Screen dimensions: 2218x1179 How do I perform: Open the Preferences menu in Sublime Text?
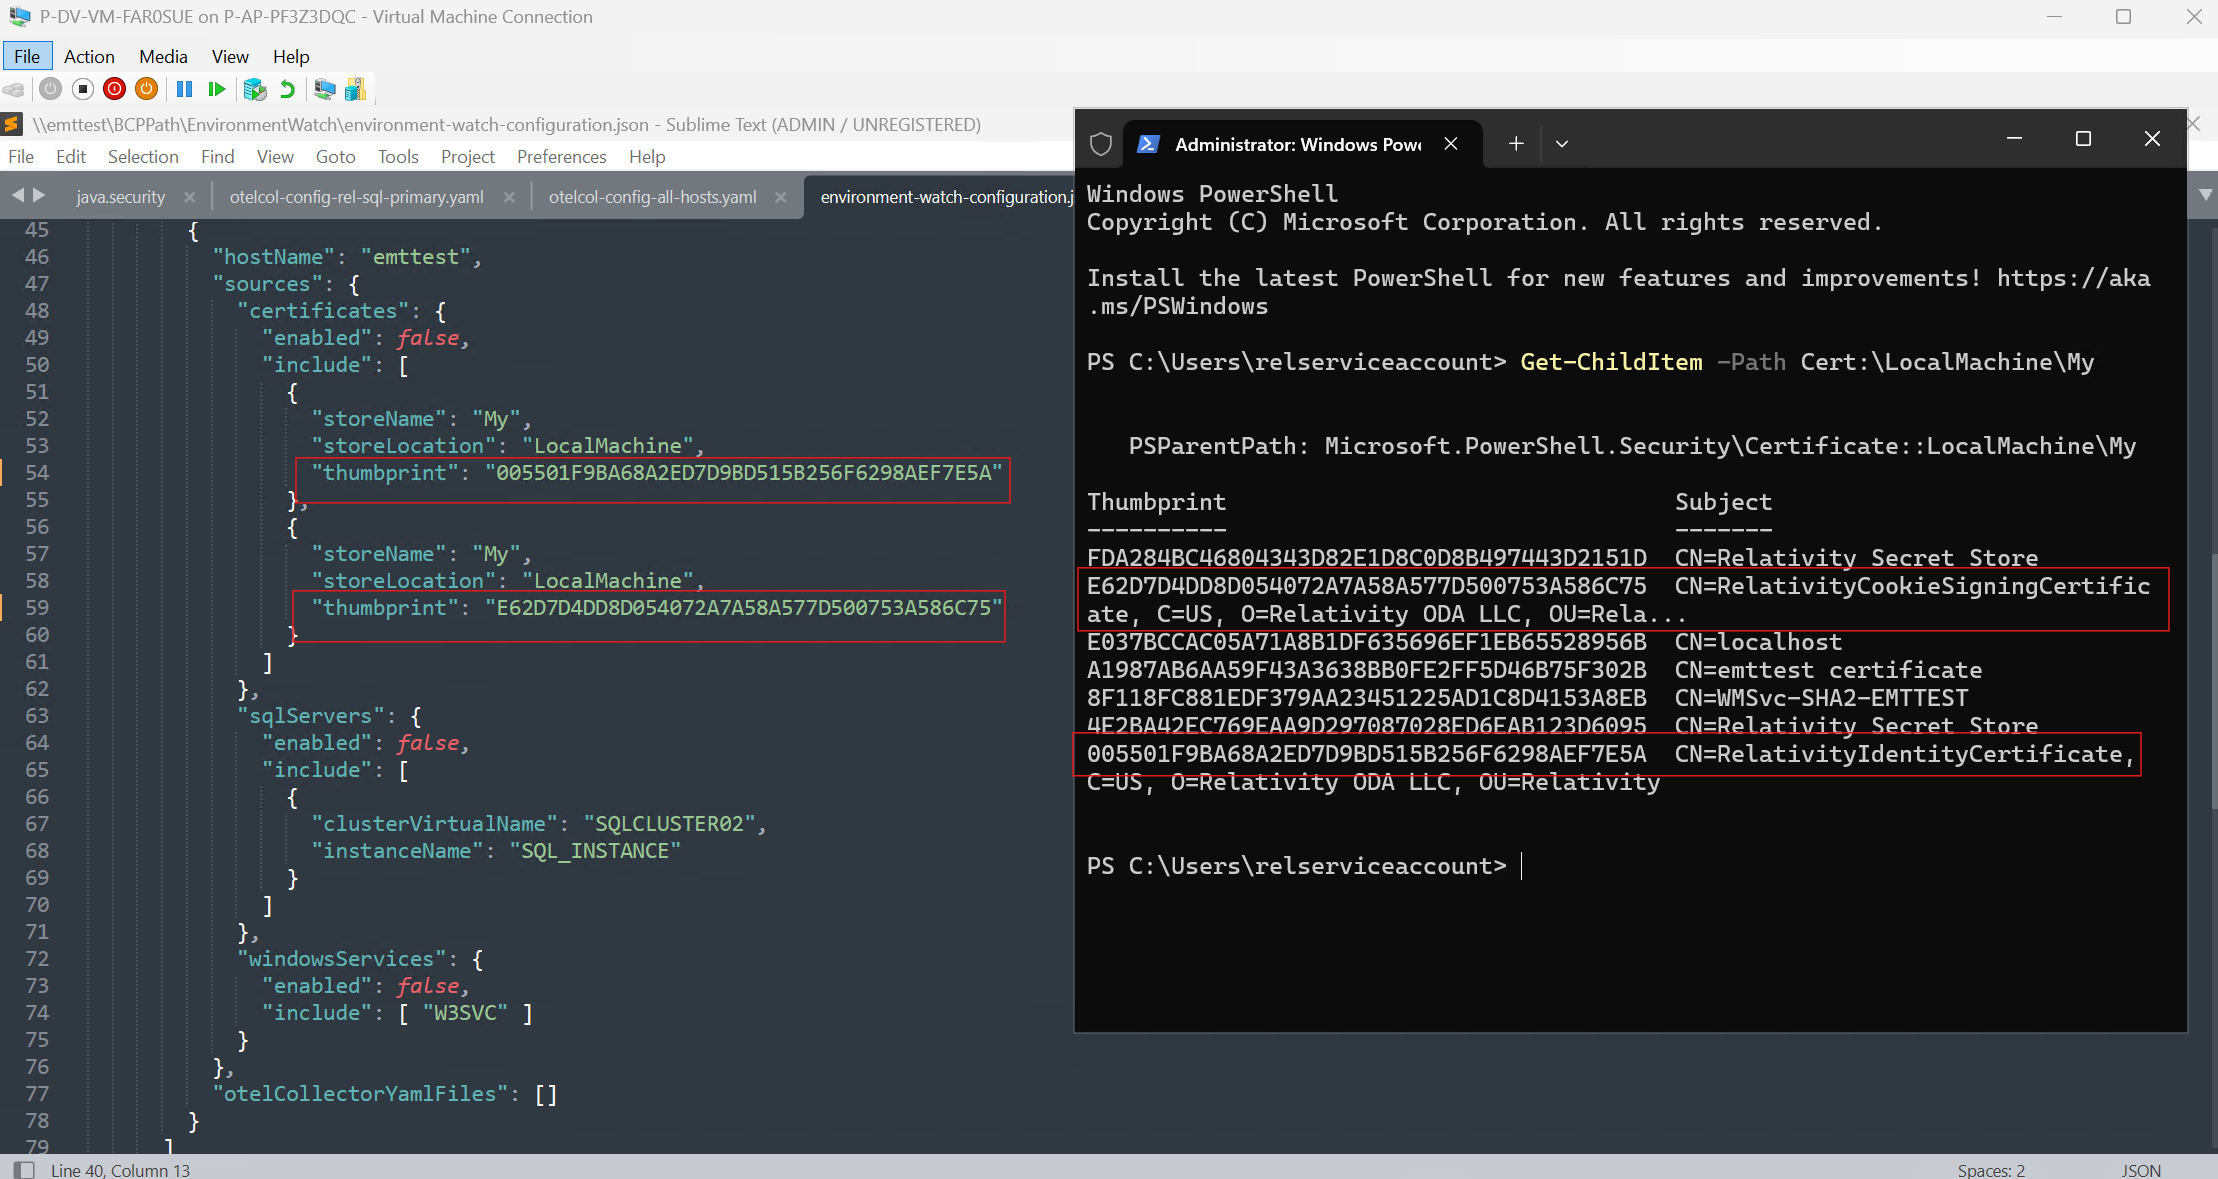pyautogui.click(x=561, y=157)
